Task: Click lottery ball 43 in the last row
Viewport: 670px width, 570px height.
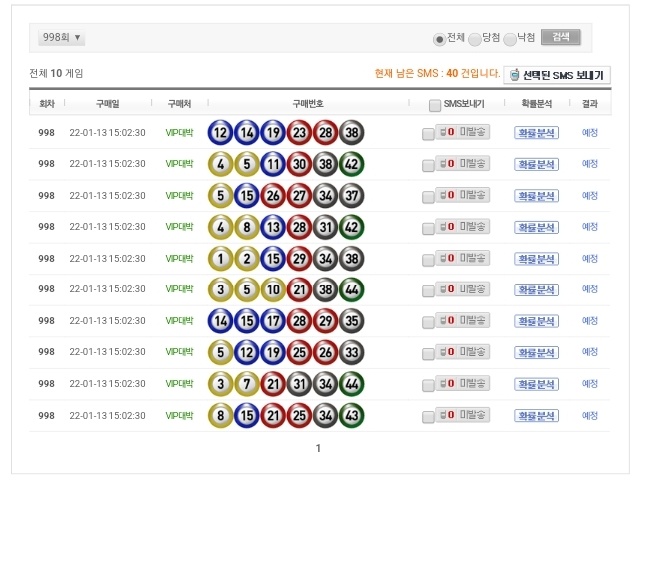Action: pyautogui.click(x=351, y=415)
